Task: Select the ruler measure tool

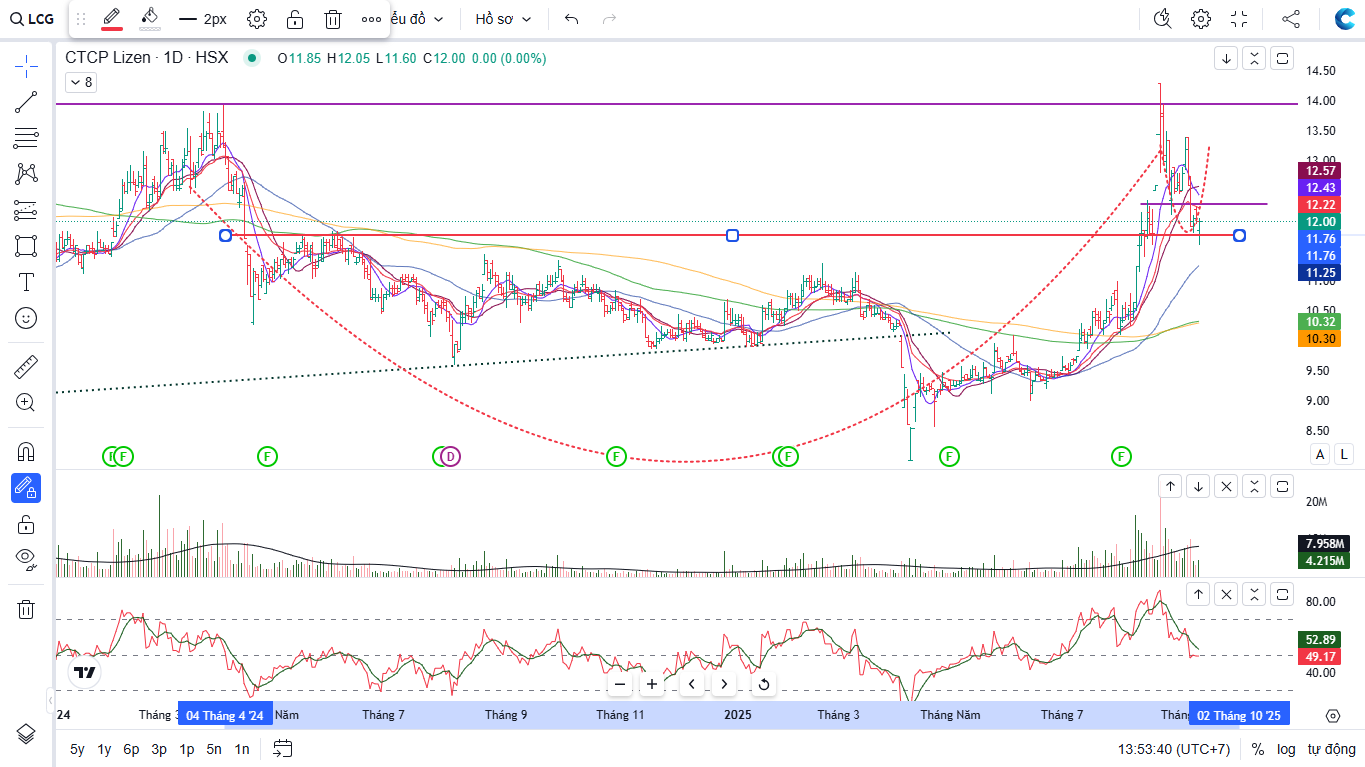Action: pos(26,367)
